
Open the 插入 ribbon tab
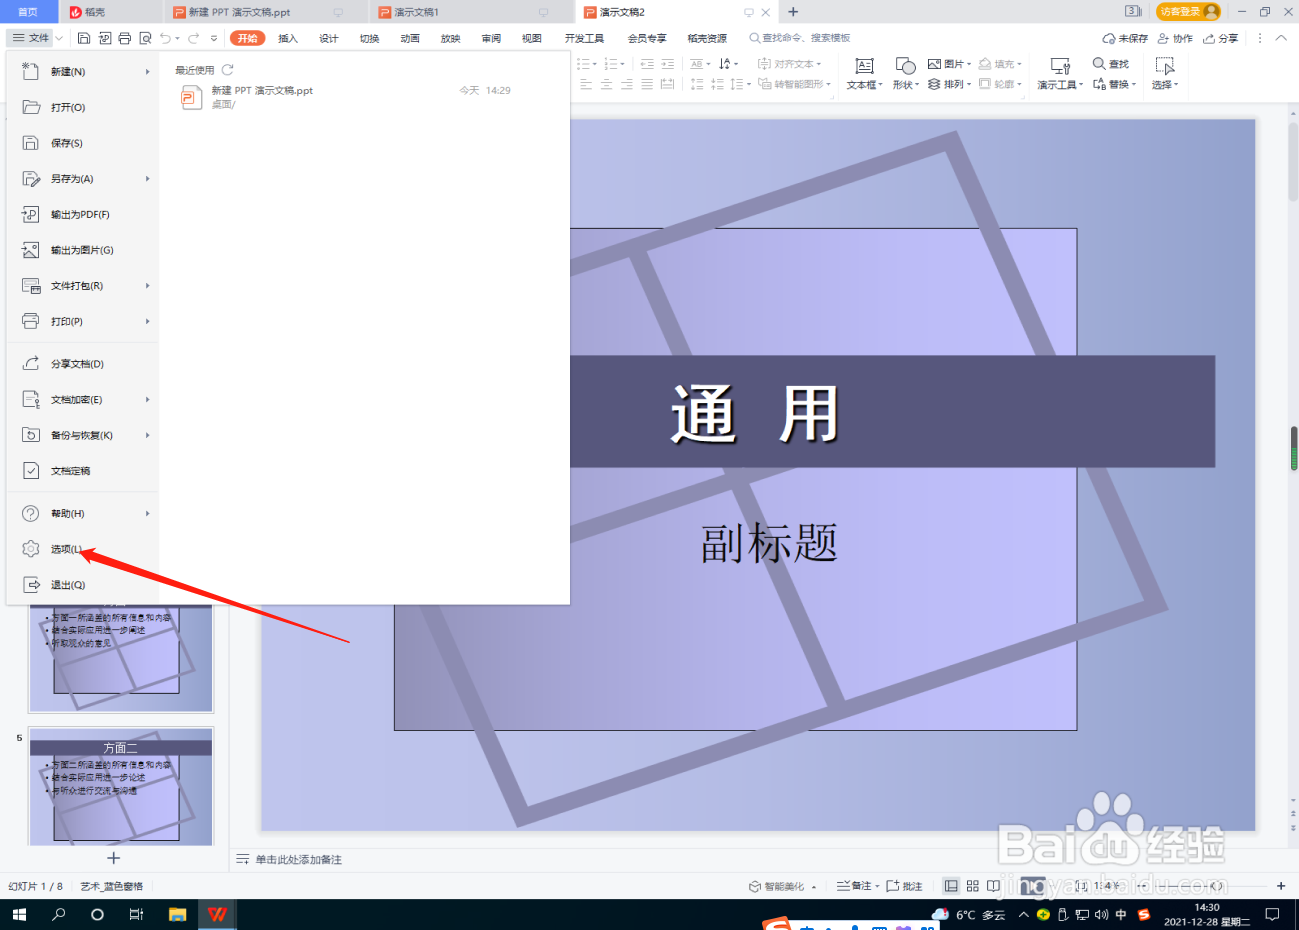click(288, 38)
